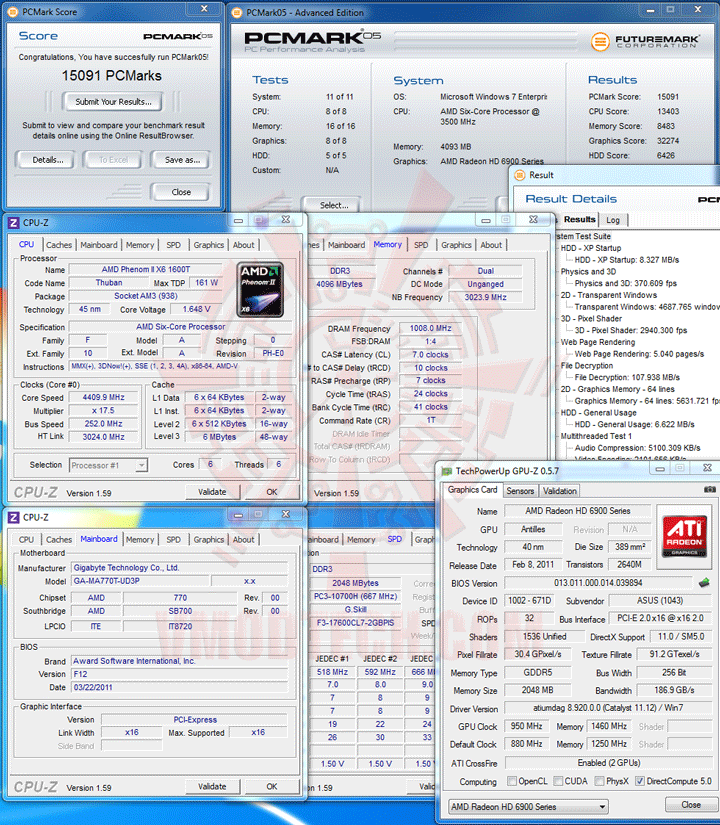This screenshot has width=720, height=825.
Task: Click the BIOS Date 03/22/2011 field
Action: (x=179, y=687)
